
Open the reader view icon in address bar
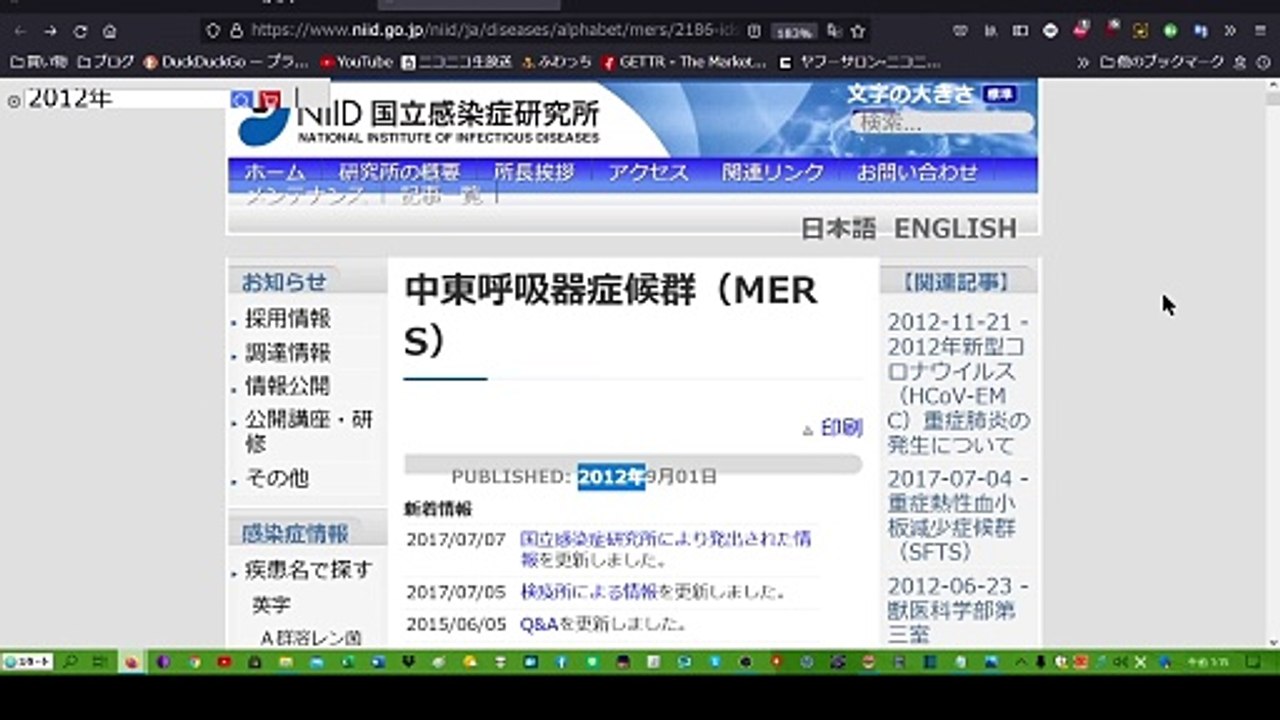pos(754,31)
